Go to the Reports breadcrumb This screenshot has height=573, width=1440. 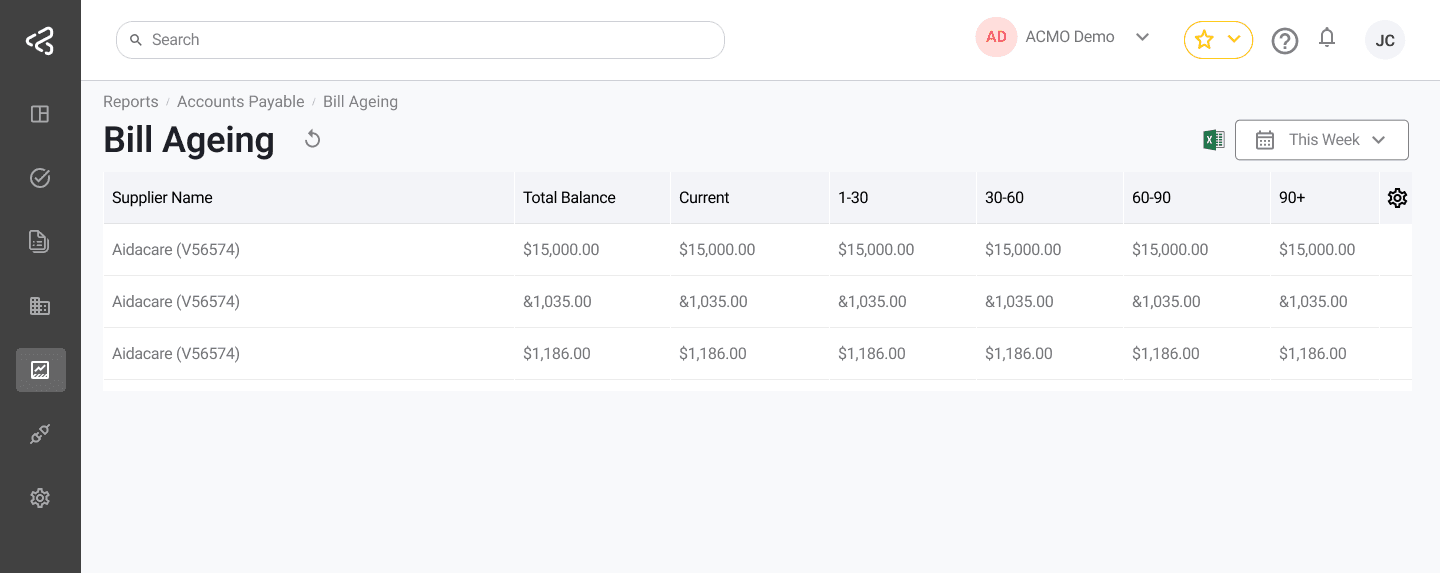tap(131, 102)
